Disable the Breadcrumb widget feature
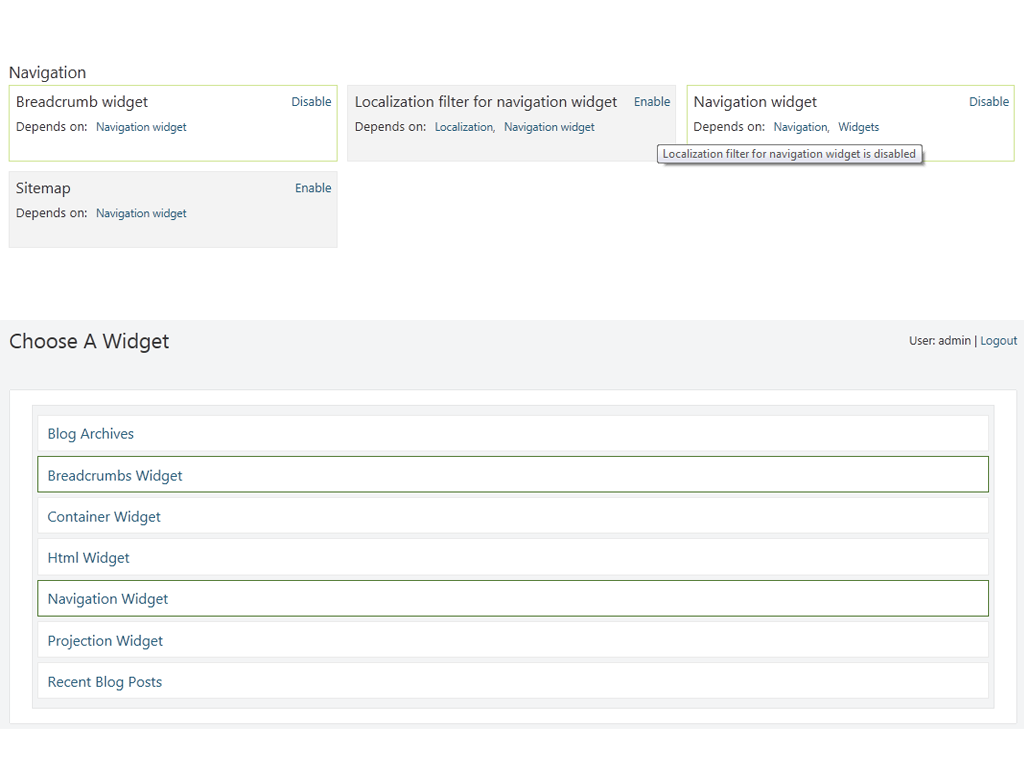This screenshot has width=1024, height=768. (311, 102)
